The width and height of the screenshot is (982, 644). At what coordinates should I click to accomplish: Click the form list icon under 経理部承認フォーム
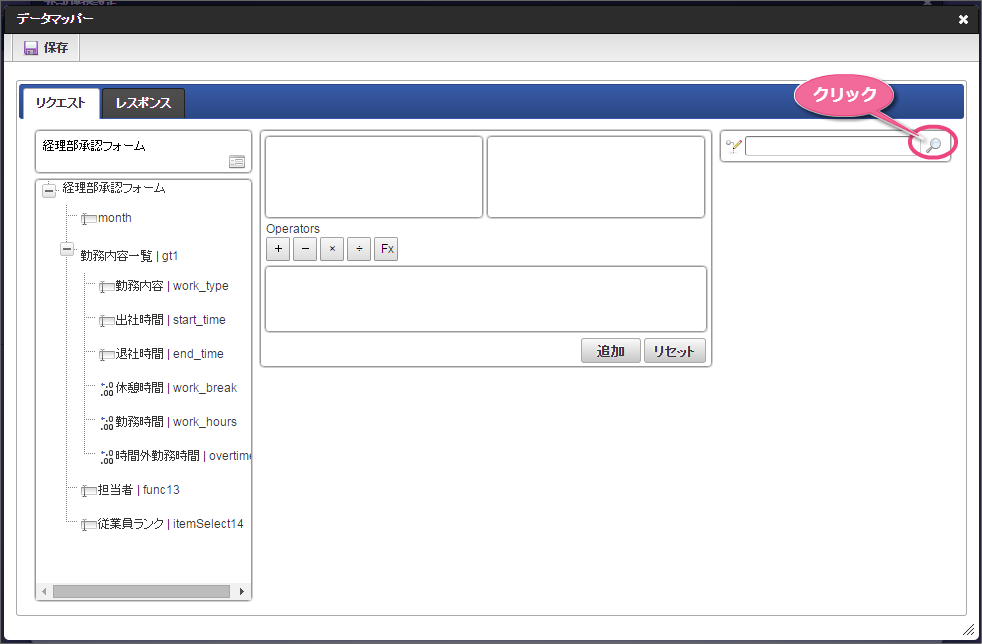[x=237, y=162]
